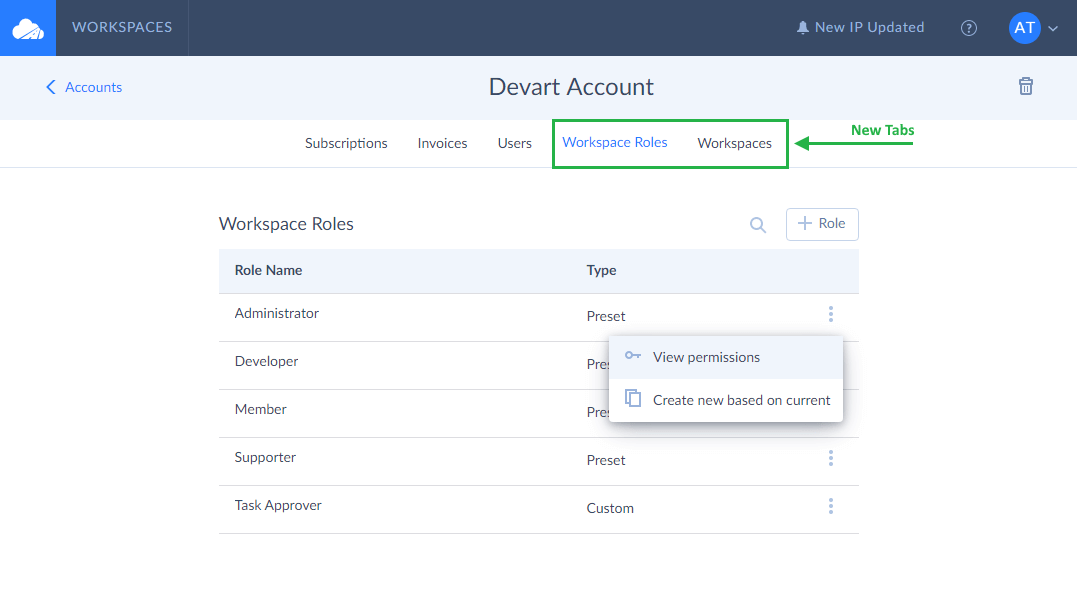
Task: Open the Supporter row options menu
Action: (830, 458)
